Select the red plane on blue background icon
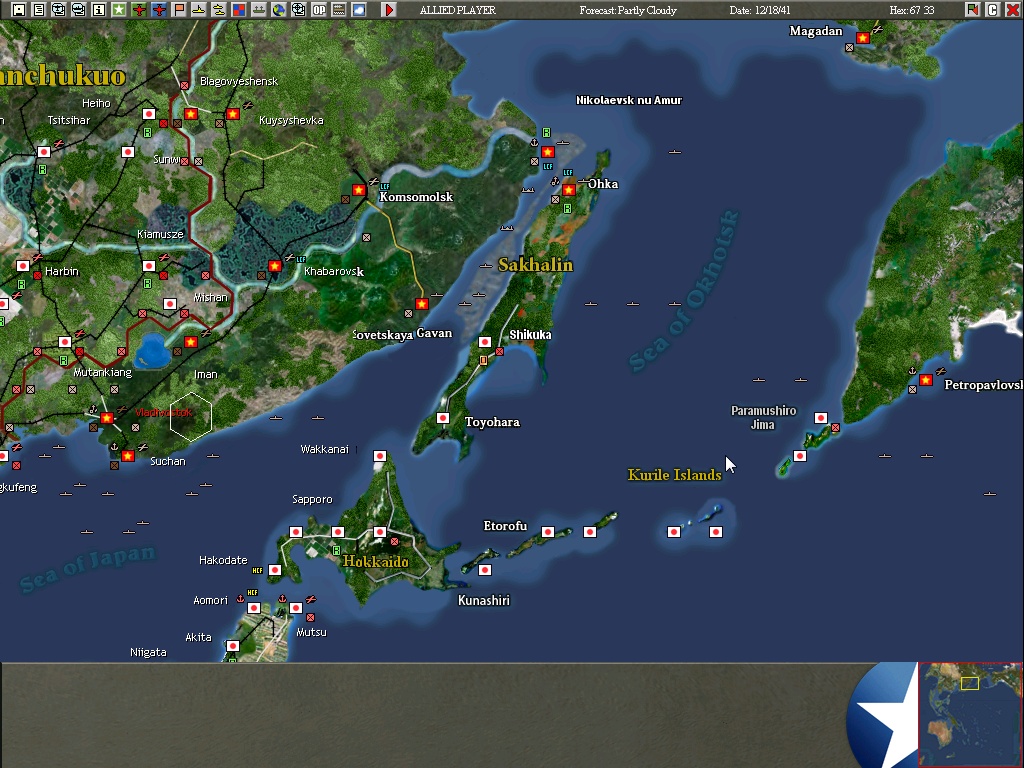 coord(159,10)
